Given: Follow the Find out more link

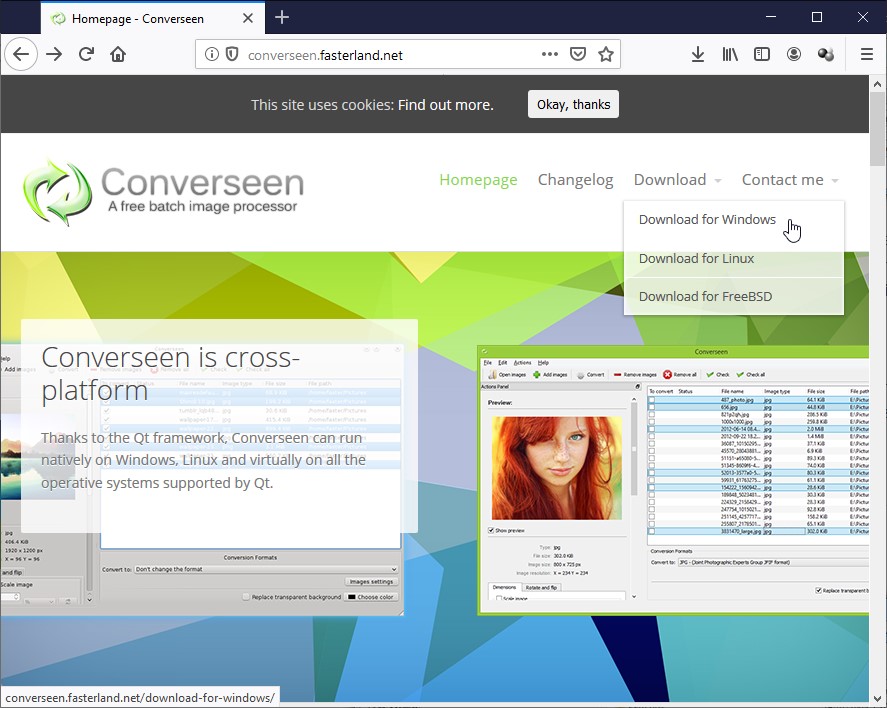Looking at the screenshot, I should point(445,105).
